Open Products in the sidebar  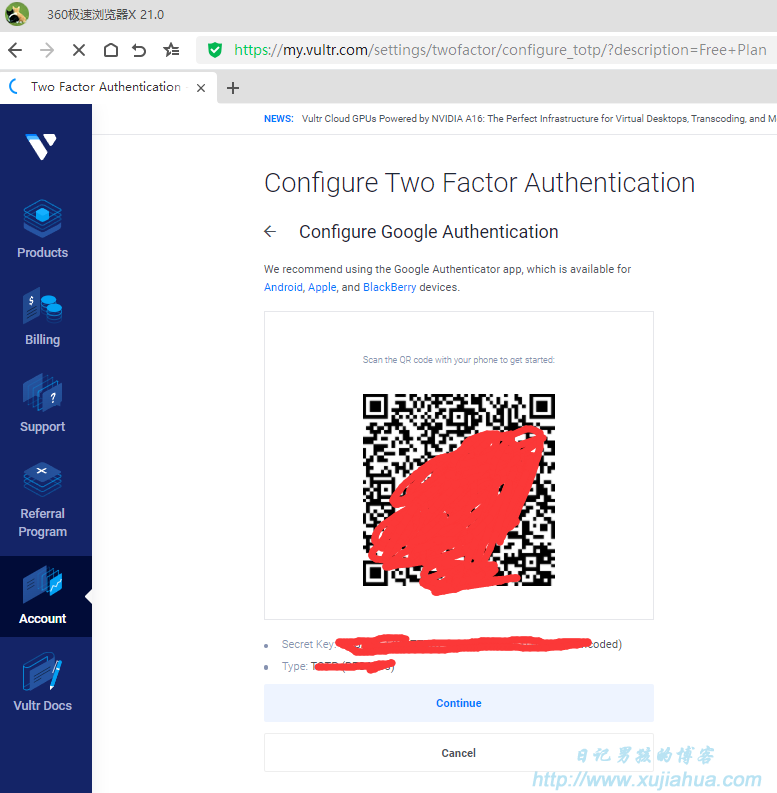coord(42,229)
